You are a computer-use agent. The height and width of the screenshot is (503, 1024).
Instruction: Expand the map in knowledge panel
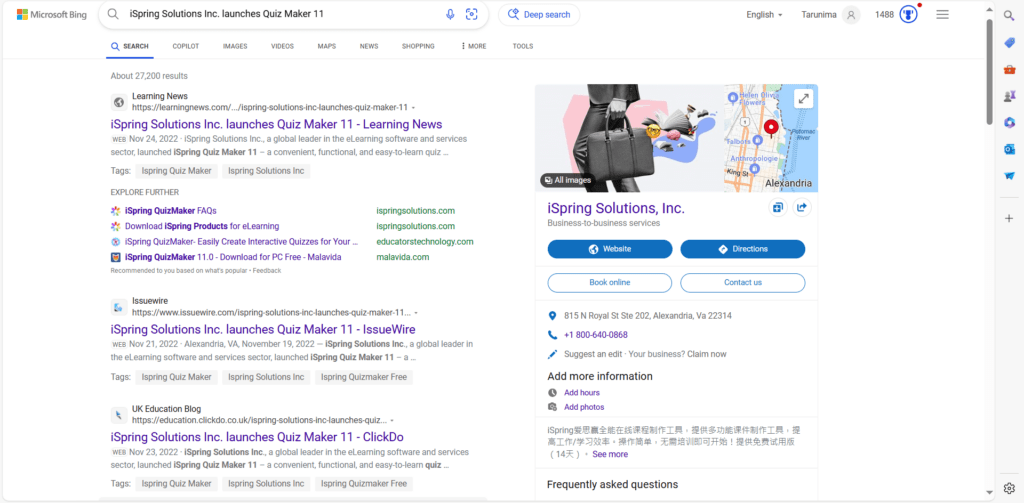(803, 98)
